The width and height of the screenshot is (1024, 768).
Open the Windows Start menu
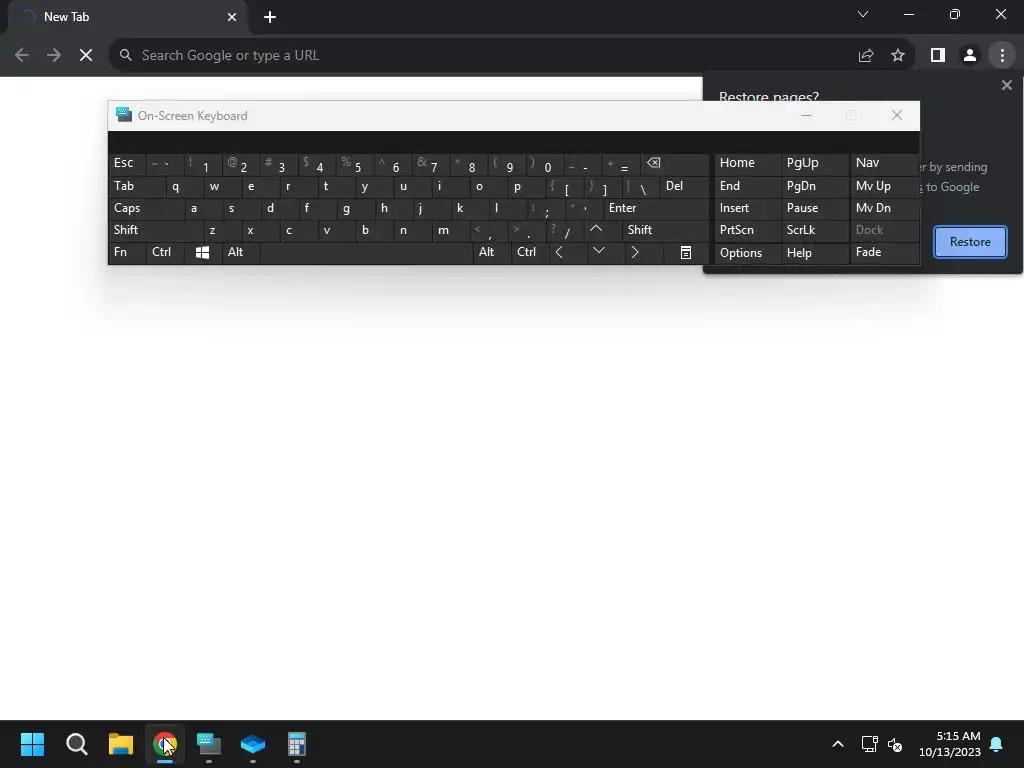coord(32,744)
